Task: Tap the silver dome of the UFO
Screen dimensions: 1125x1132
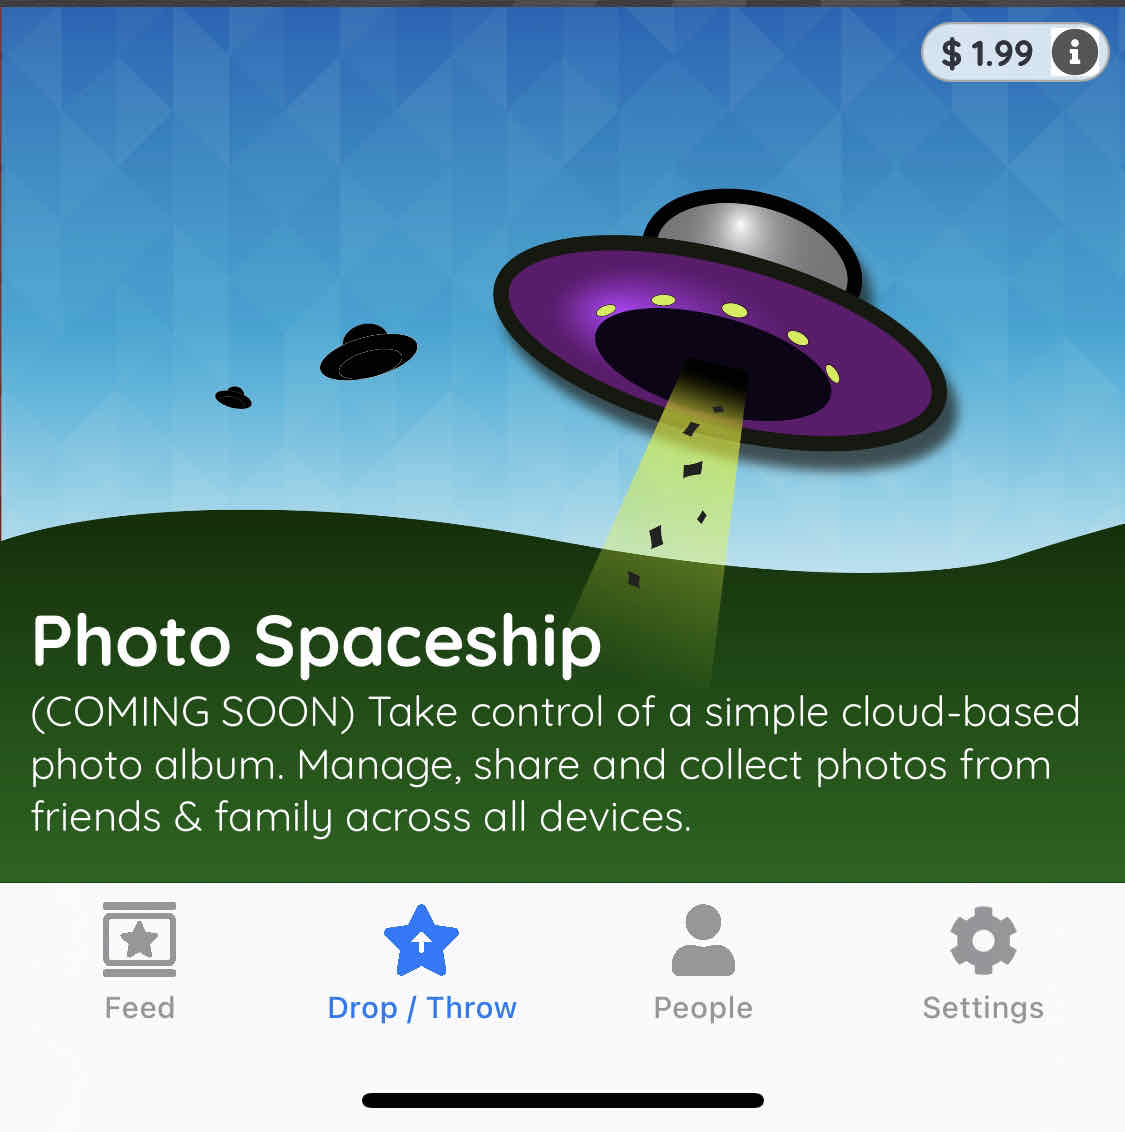Action: tap(752, 237)
